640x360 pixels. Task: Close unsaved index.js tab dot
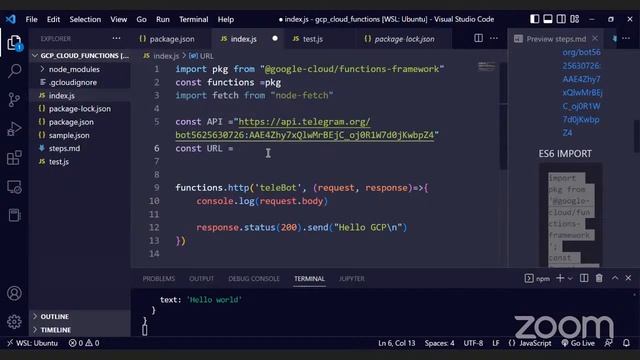tap(275, 38)
